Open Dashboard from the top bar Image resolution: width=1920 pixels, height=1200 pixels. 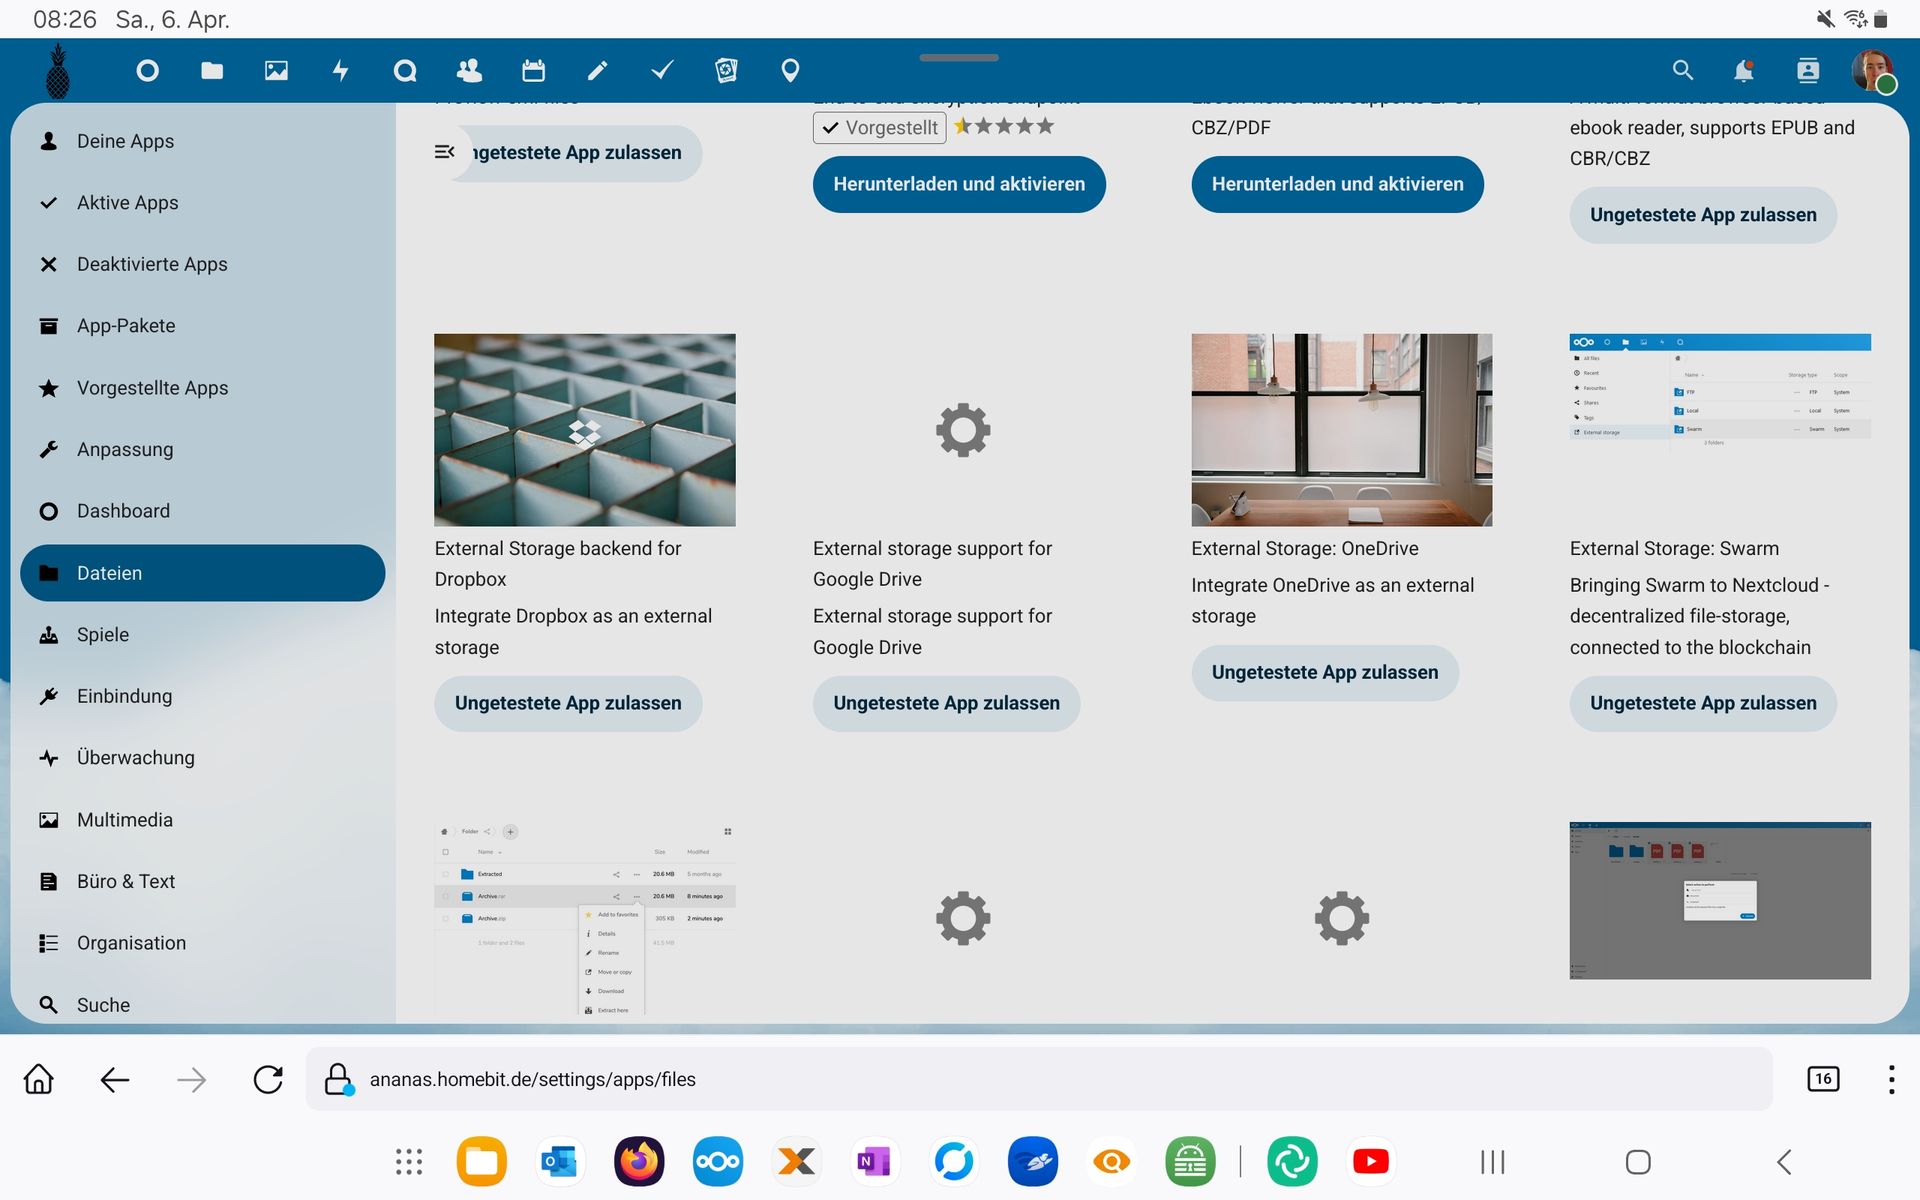pyautogui.click(x=147, y=71)
